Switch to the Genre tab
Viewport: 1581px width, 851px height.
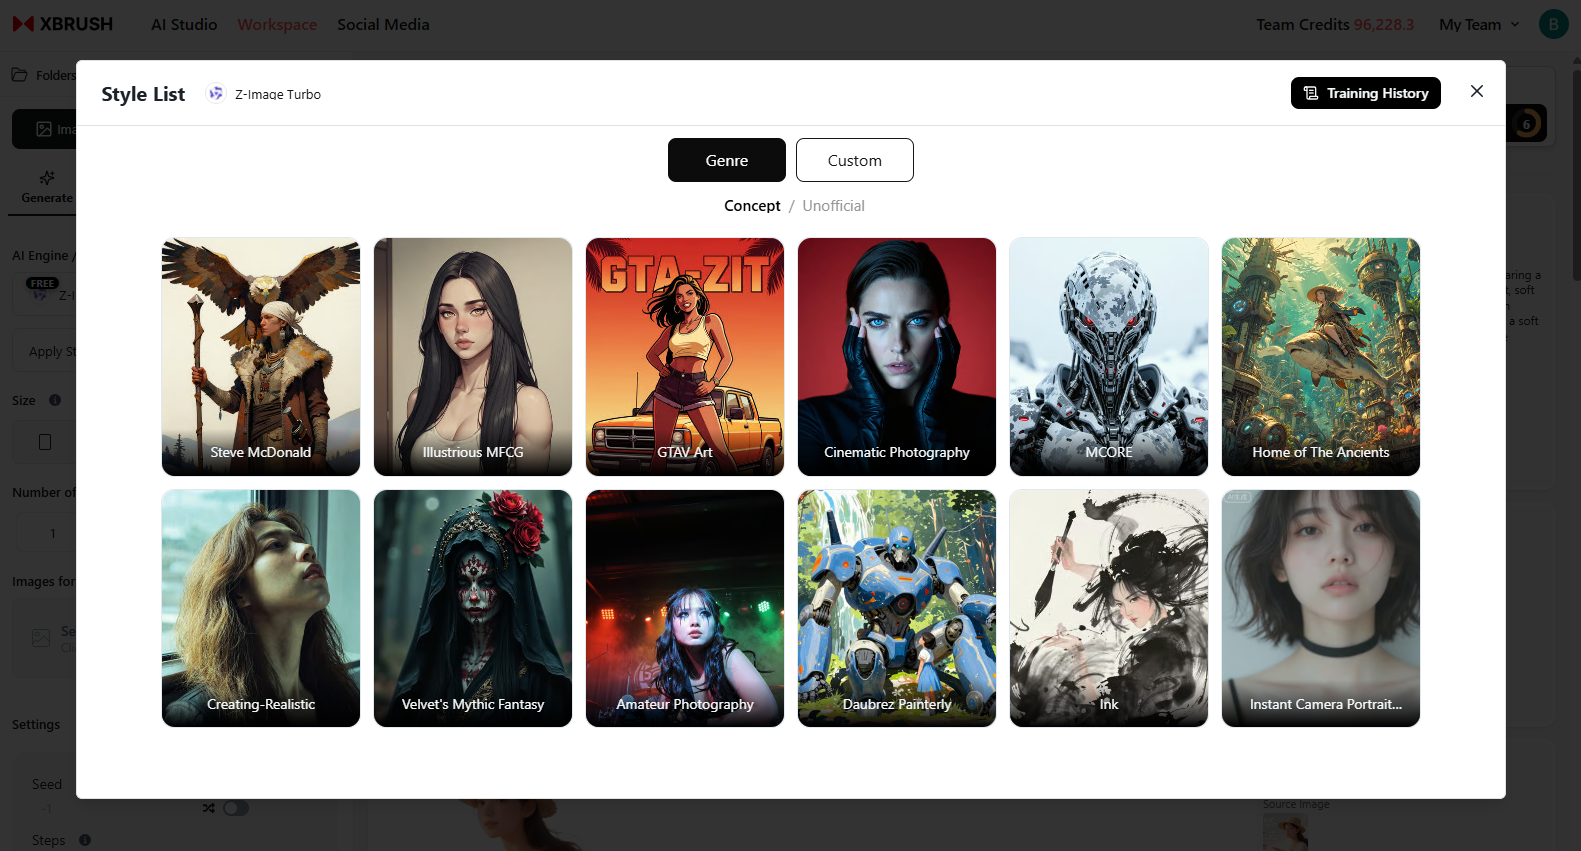(x=727, y=160)
